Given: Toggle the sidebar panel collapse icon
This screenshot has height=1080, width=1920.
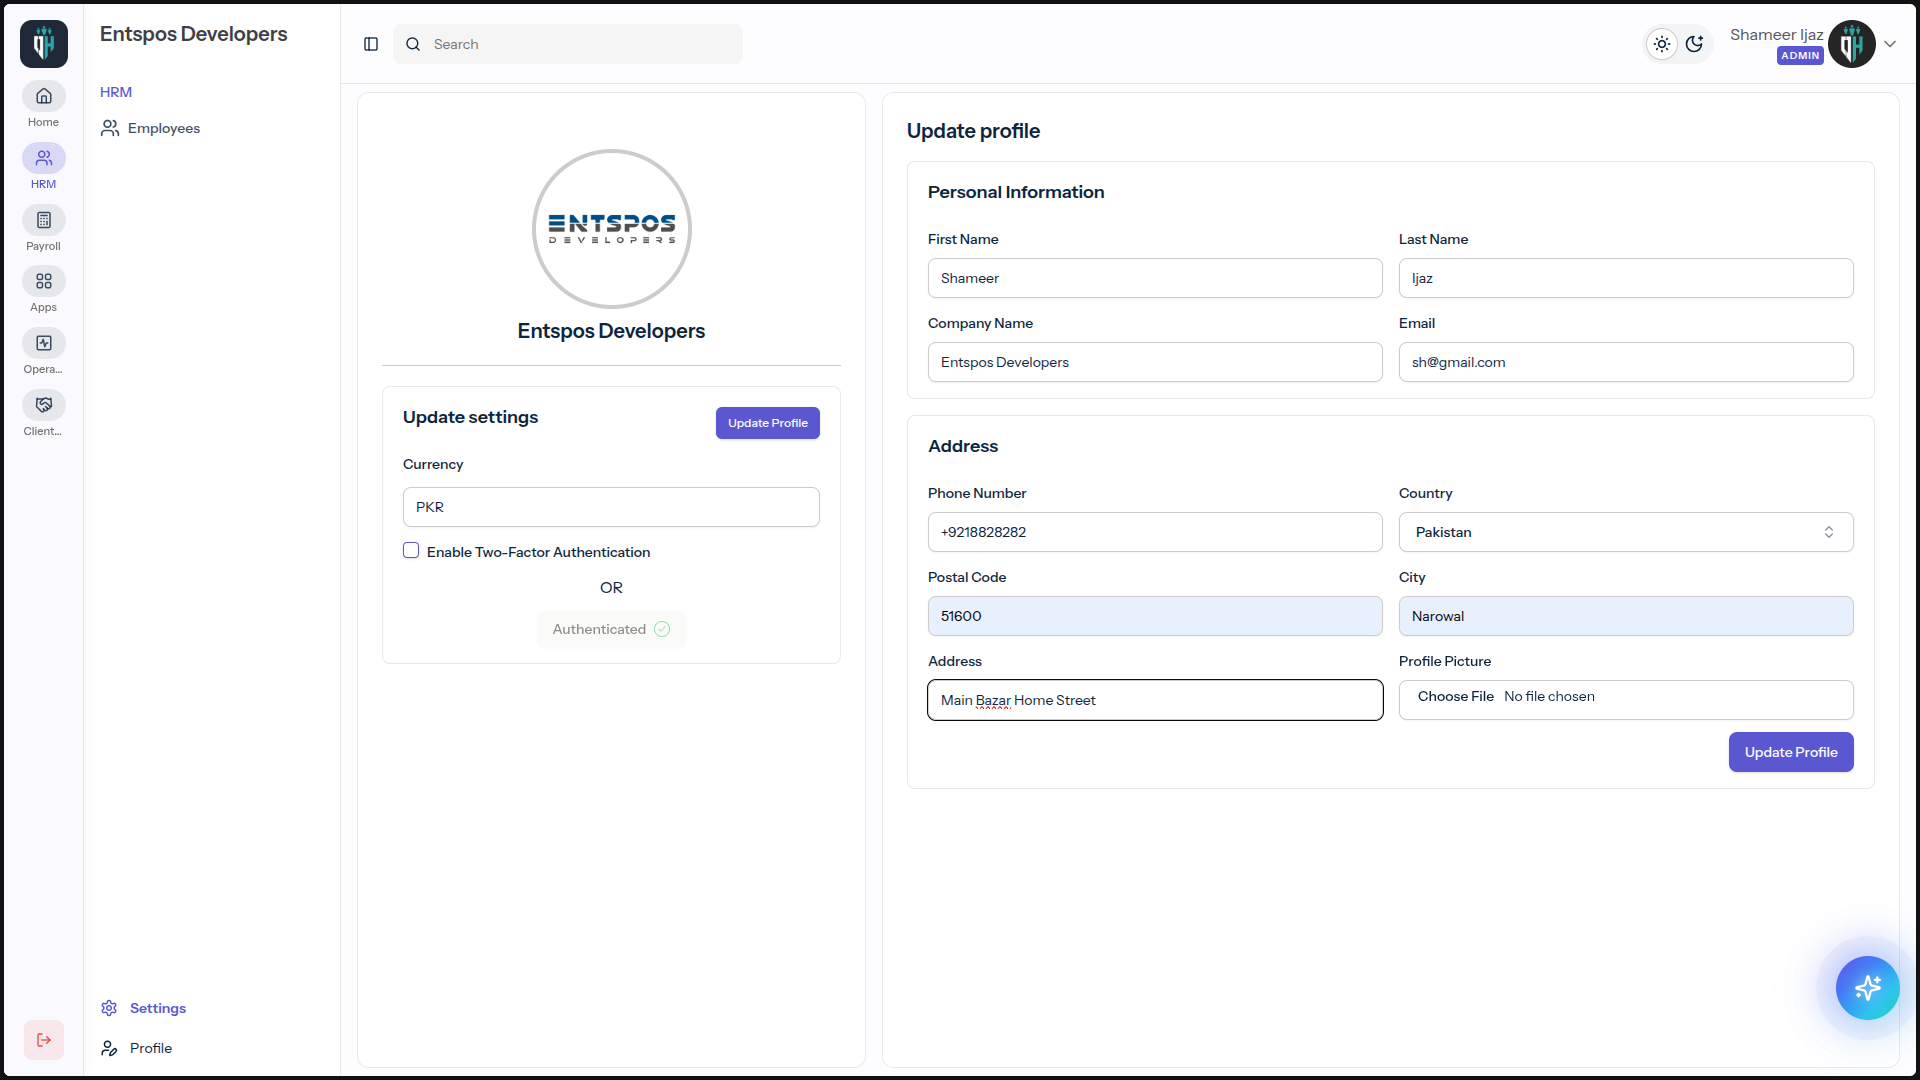Looking at the screenshot, I should [x=371, y=44].
